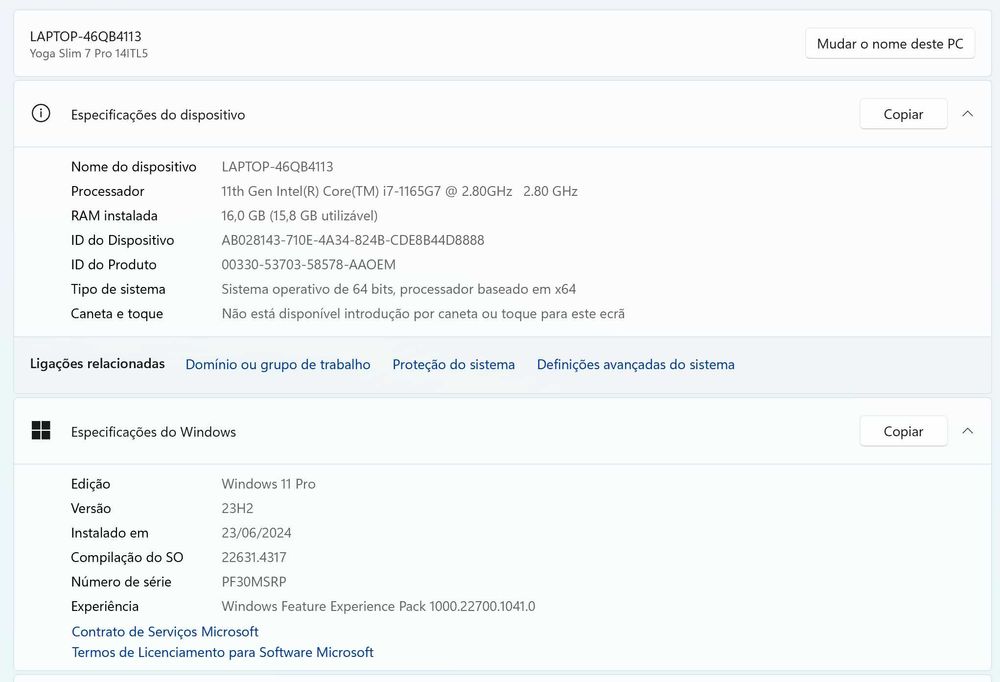Select the device name value in specifications
The height and width of the screenshot is (682, 1000).
coord(277,167)
